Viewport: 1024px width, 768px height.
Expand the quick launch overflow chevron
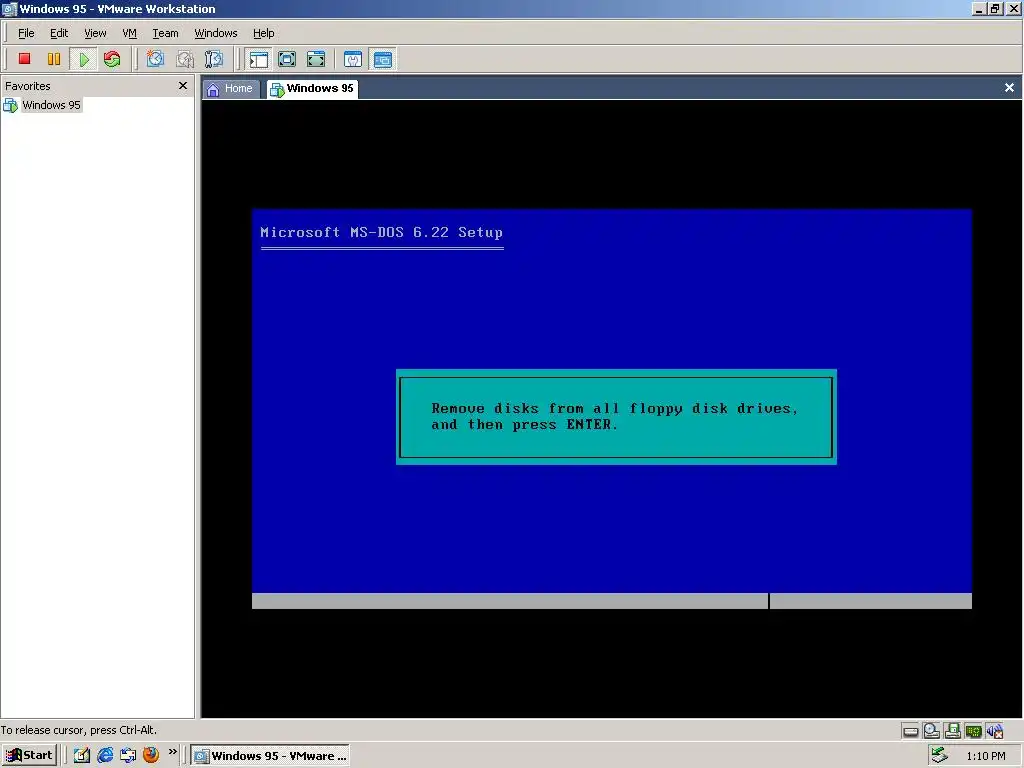tap(172, 752)
